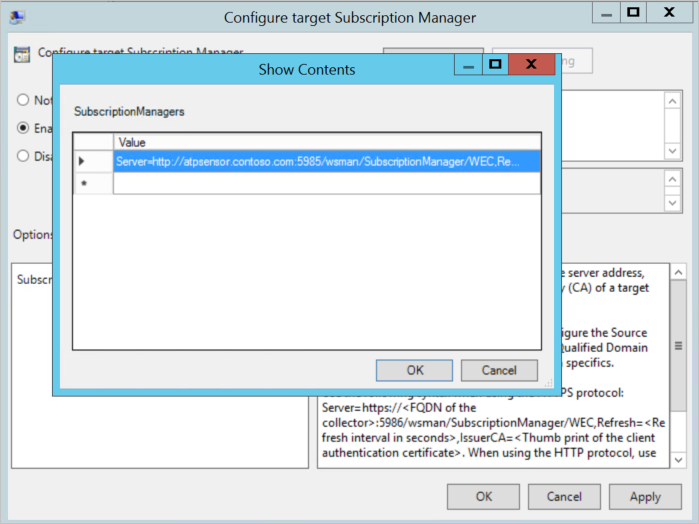The height and width of the screenshot is (524, 699).
Task: Select the Server=http://atpsensor.contoso.com value cell
Action: (x=327, y=161)
